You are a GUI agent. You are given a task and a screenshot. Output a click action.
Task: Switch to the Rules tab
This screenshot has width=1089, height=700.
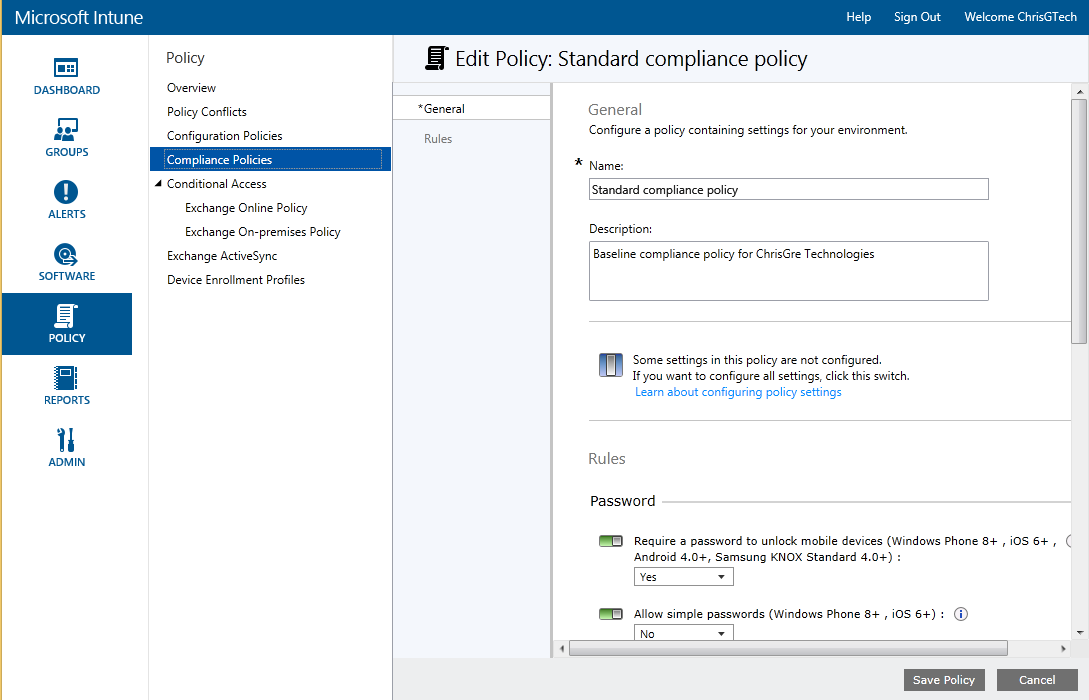coord(437,138)
